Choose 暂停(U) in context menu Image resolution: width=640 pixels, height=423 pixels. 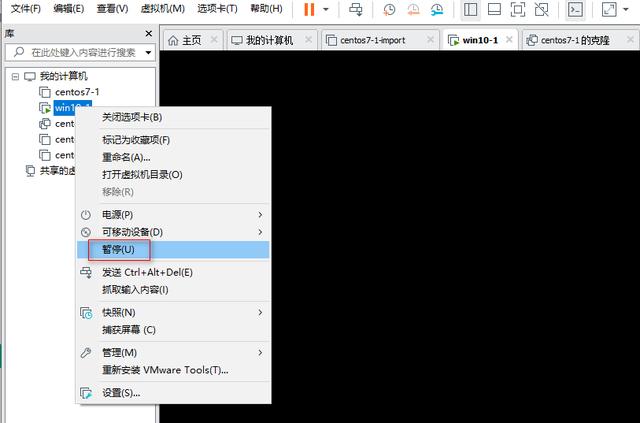pyautogui.click(x=173, y=249)
